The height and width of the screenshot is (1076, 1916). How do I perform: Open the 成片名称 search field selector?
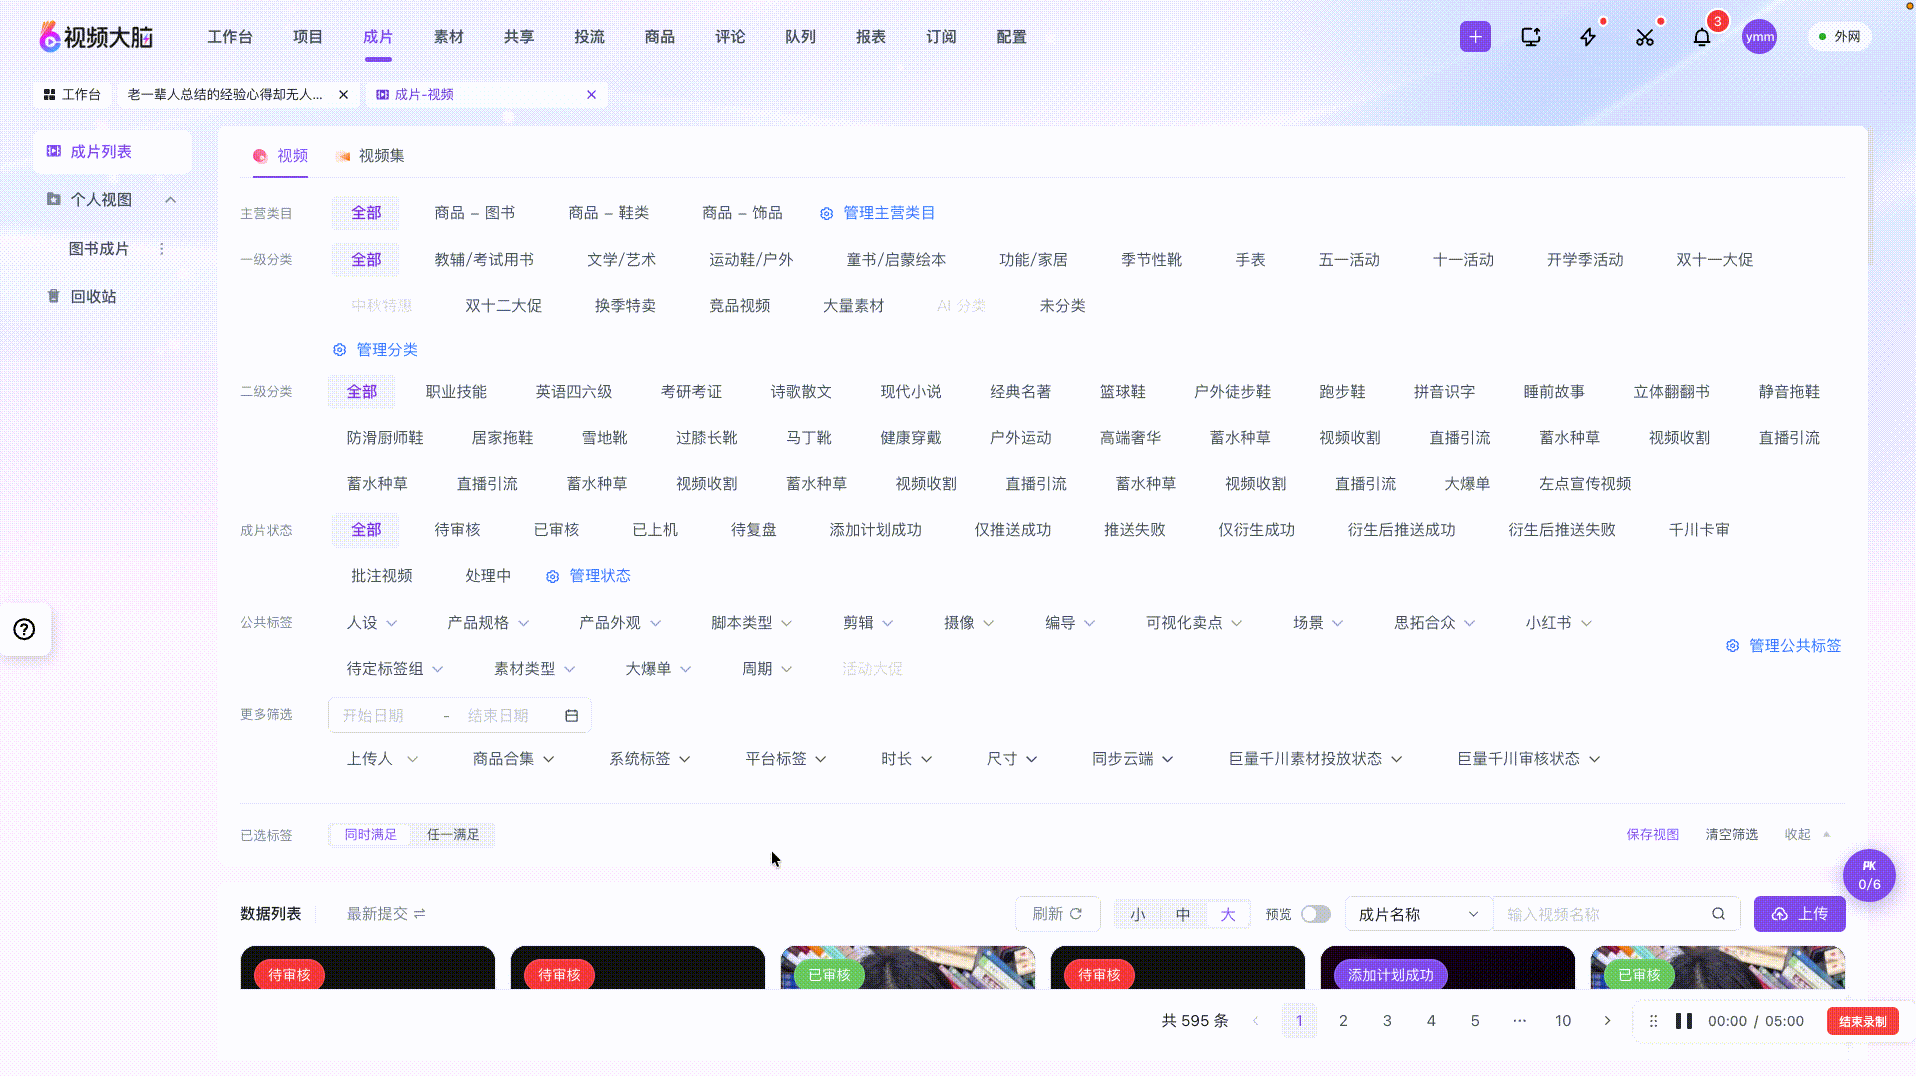[1418, 914]
